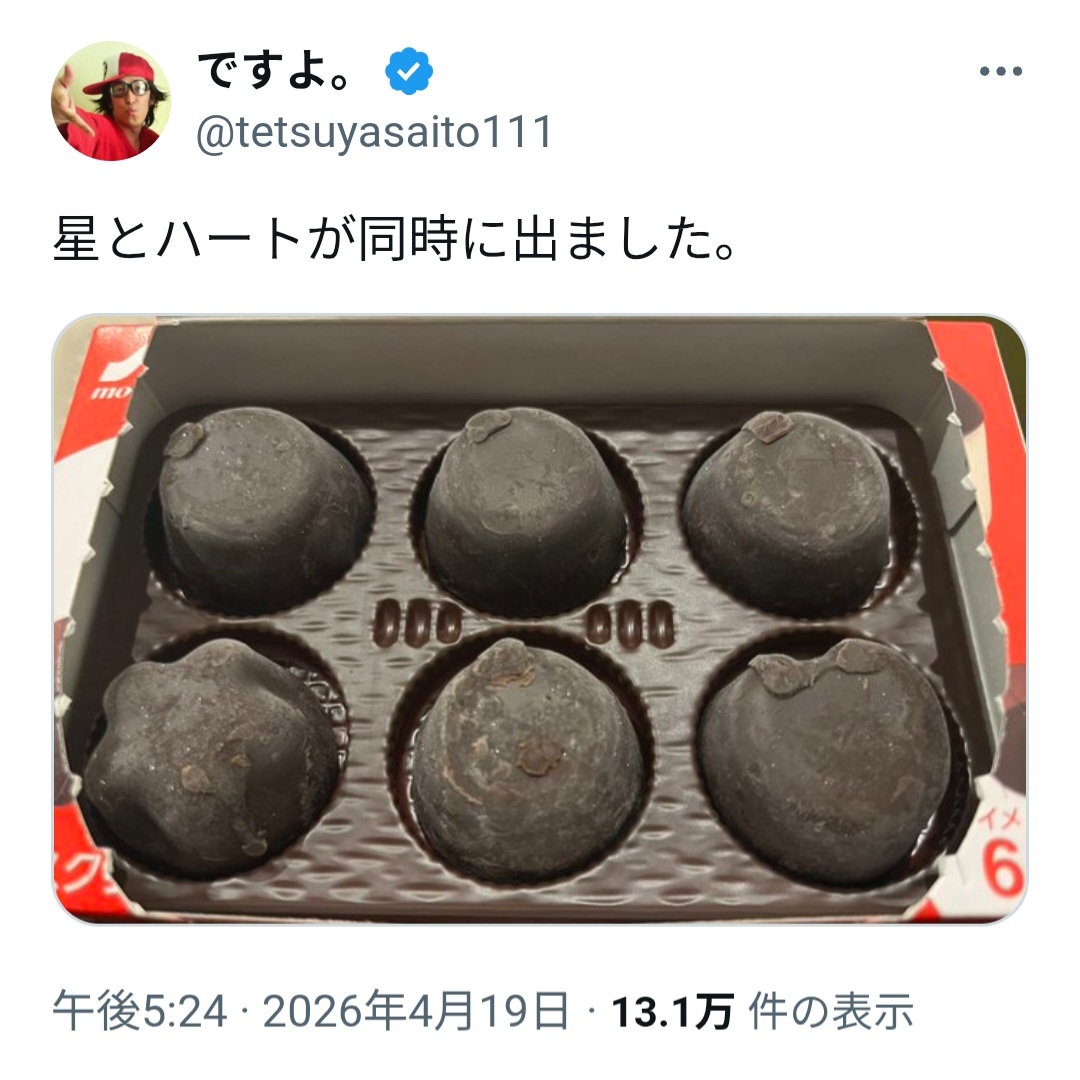
Task: Open the 午後5:24 timestamp link
Action: click(140, 1012)
